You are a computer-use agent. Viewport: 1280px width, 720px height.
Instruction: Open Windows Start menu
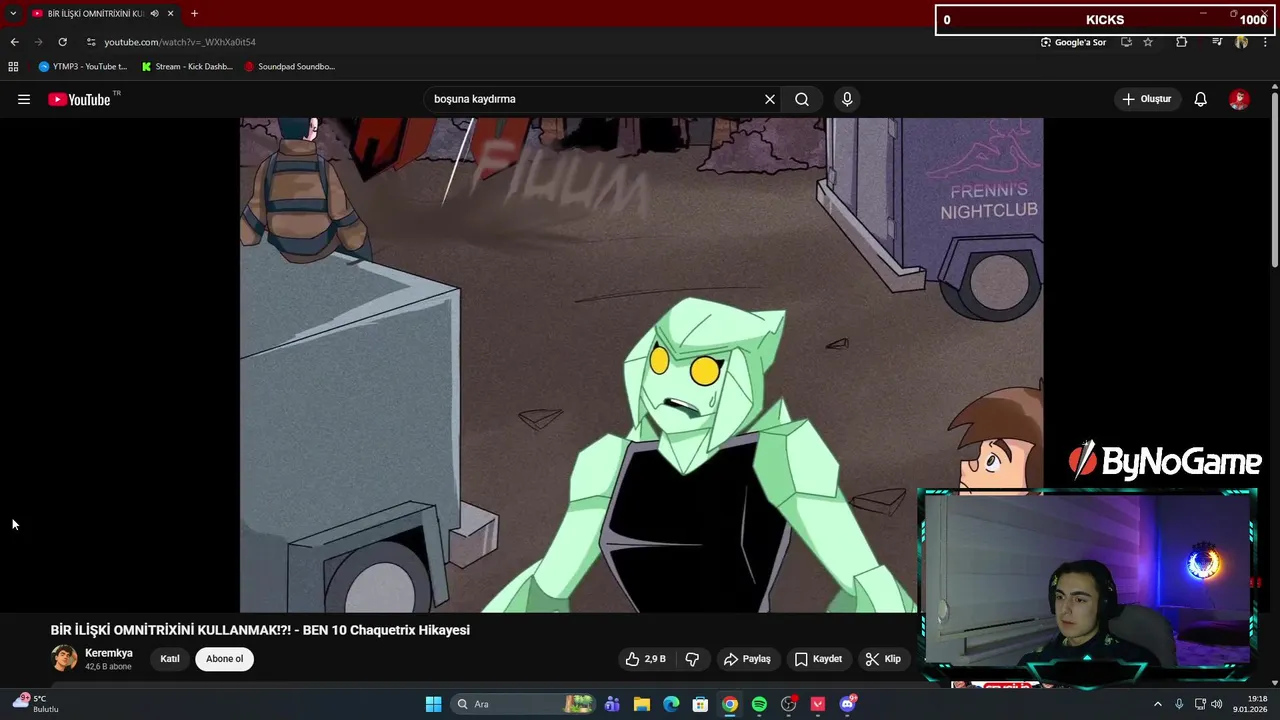click(433, 704)
